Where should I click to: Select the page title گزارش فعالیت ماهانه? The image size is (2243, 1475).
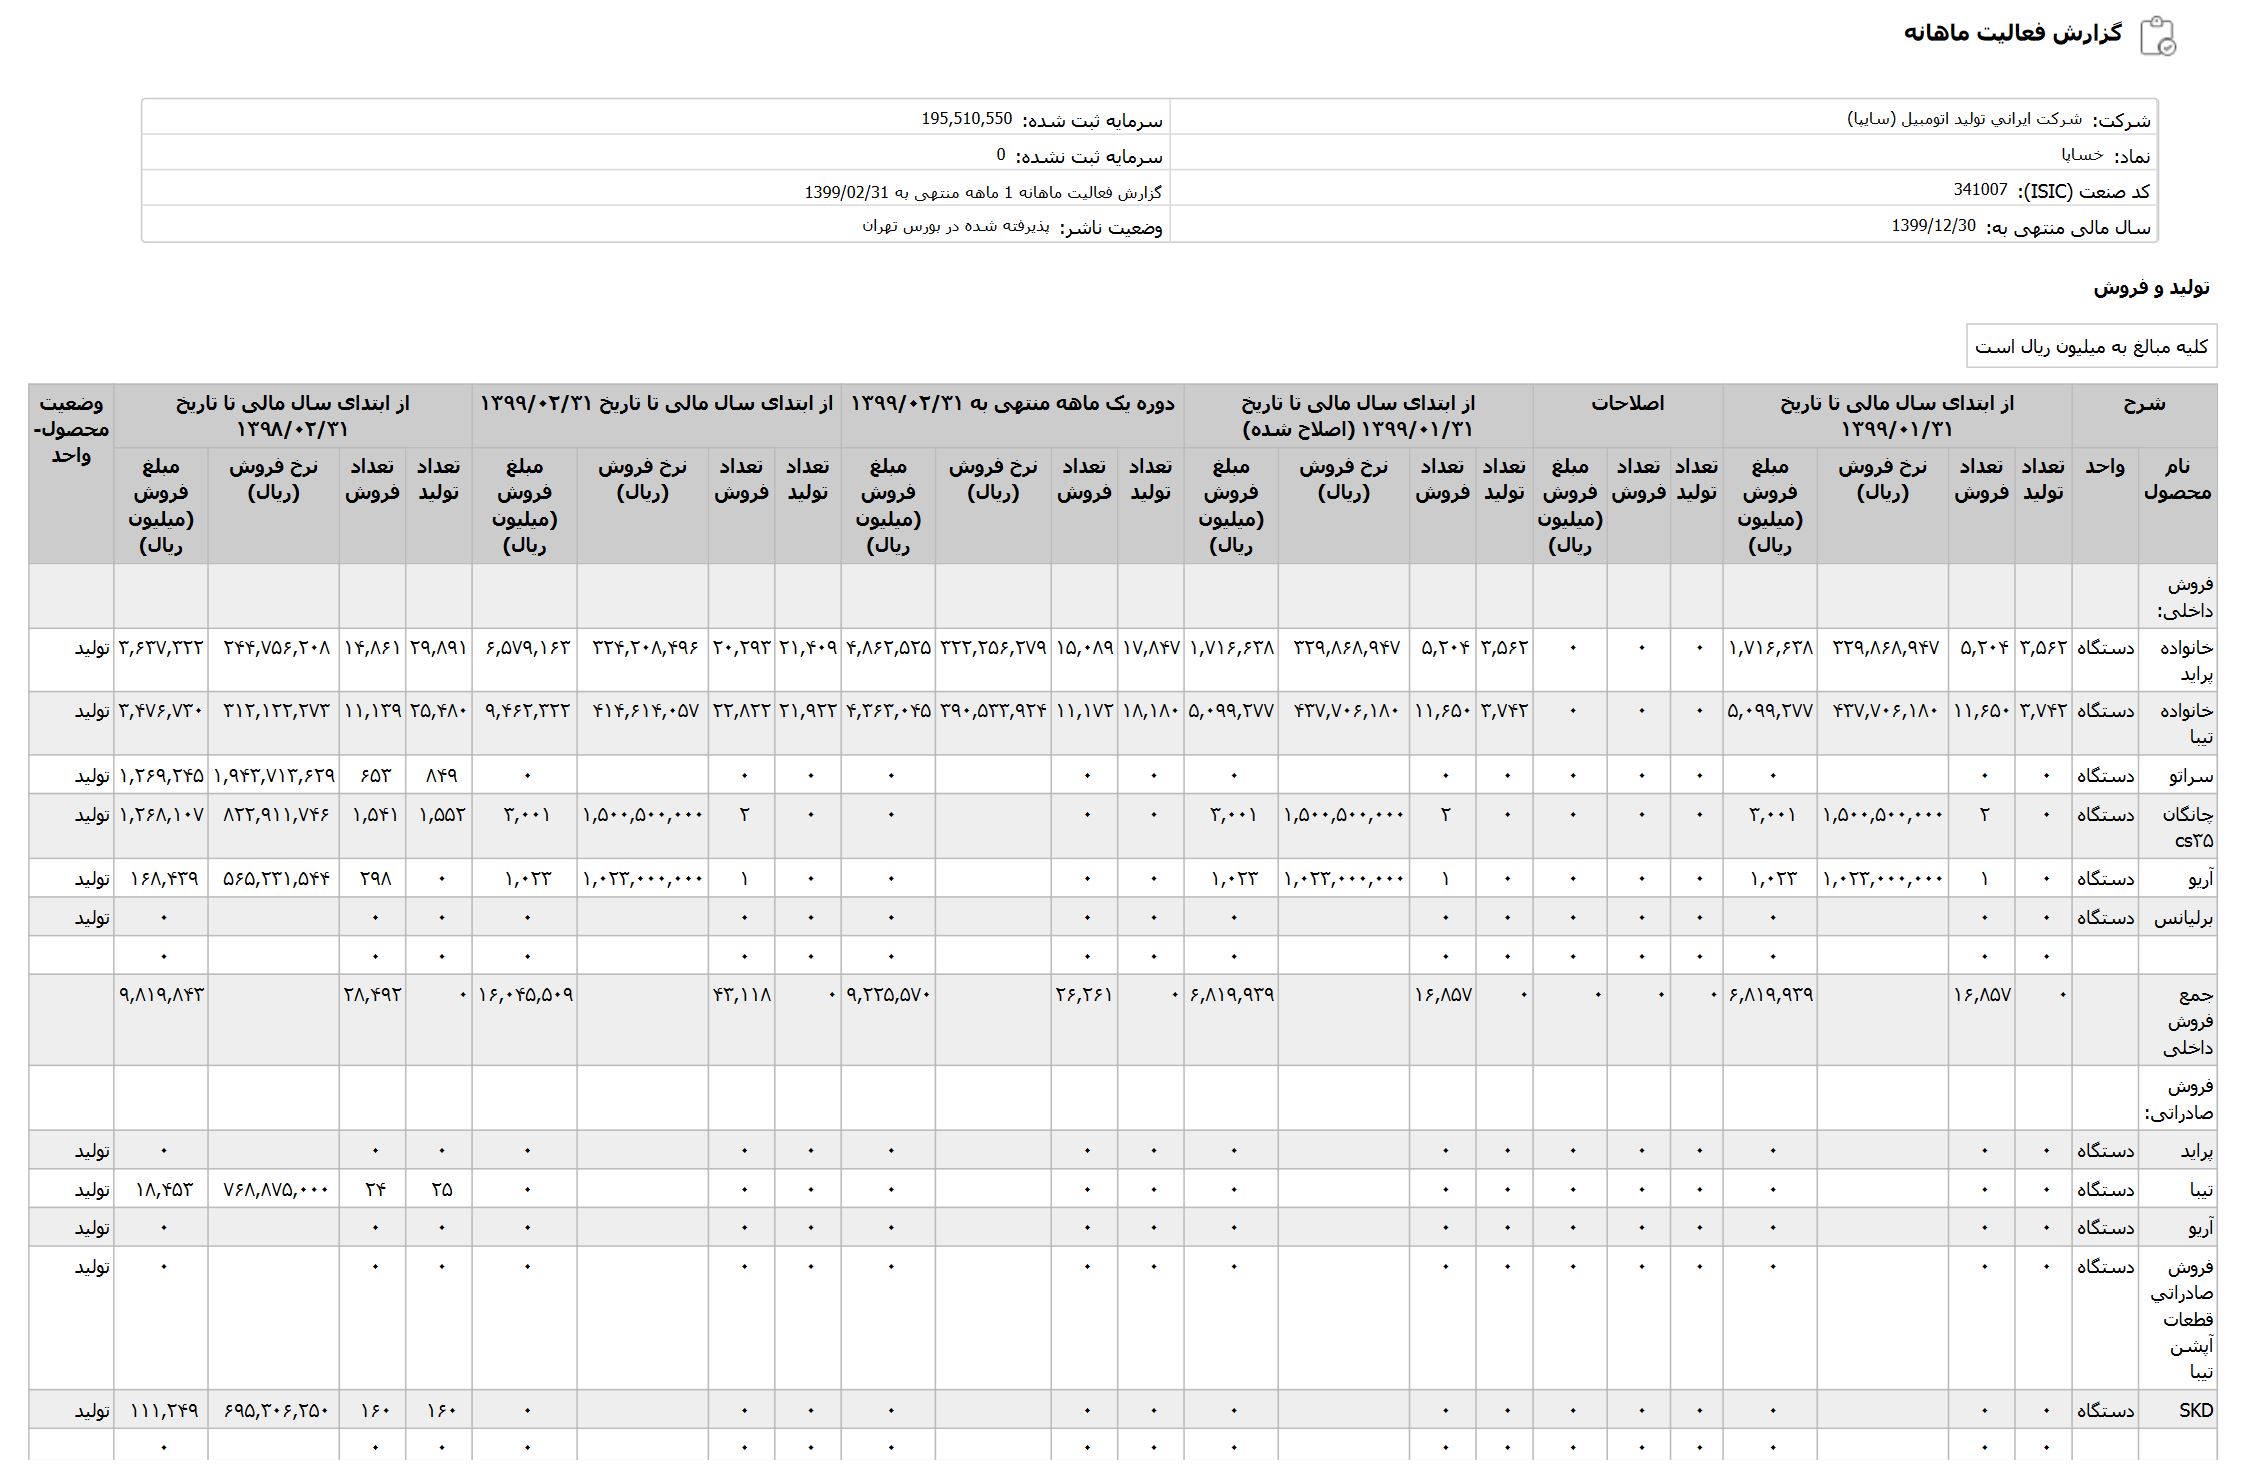pos(2013,33)
